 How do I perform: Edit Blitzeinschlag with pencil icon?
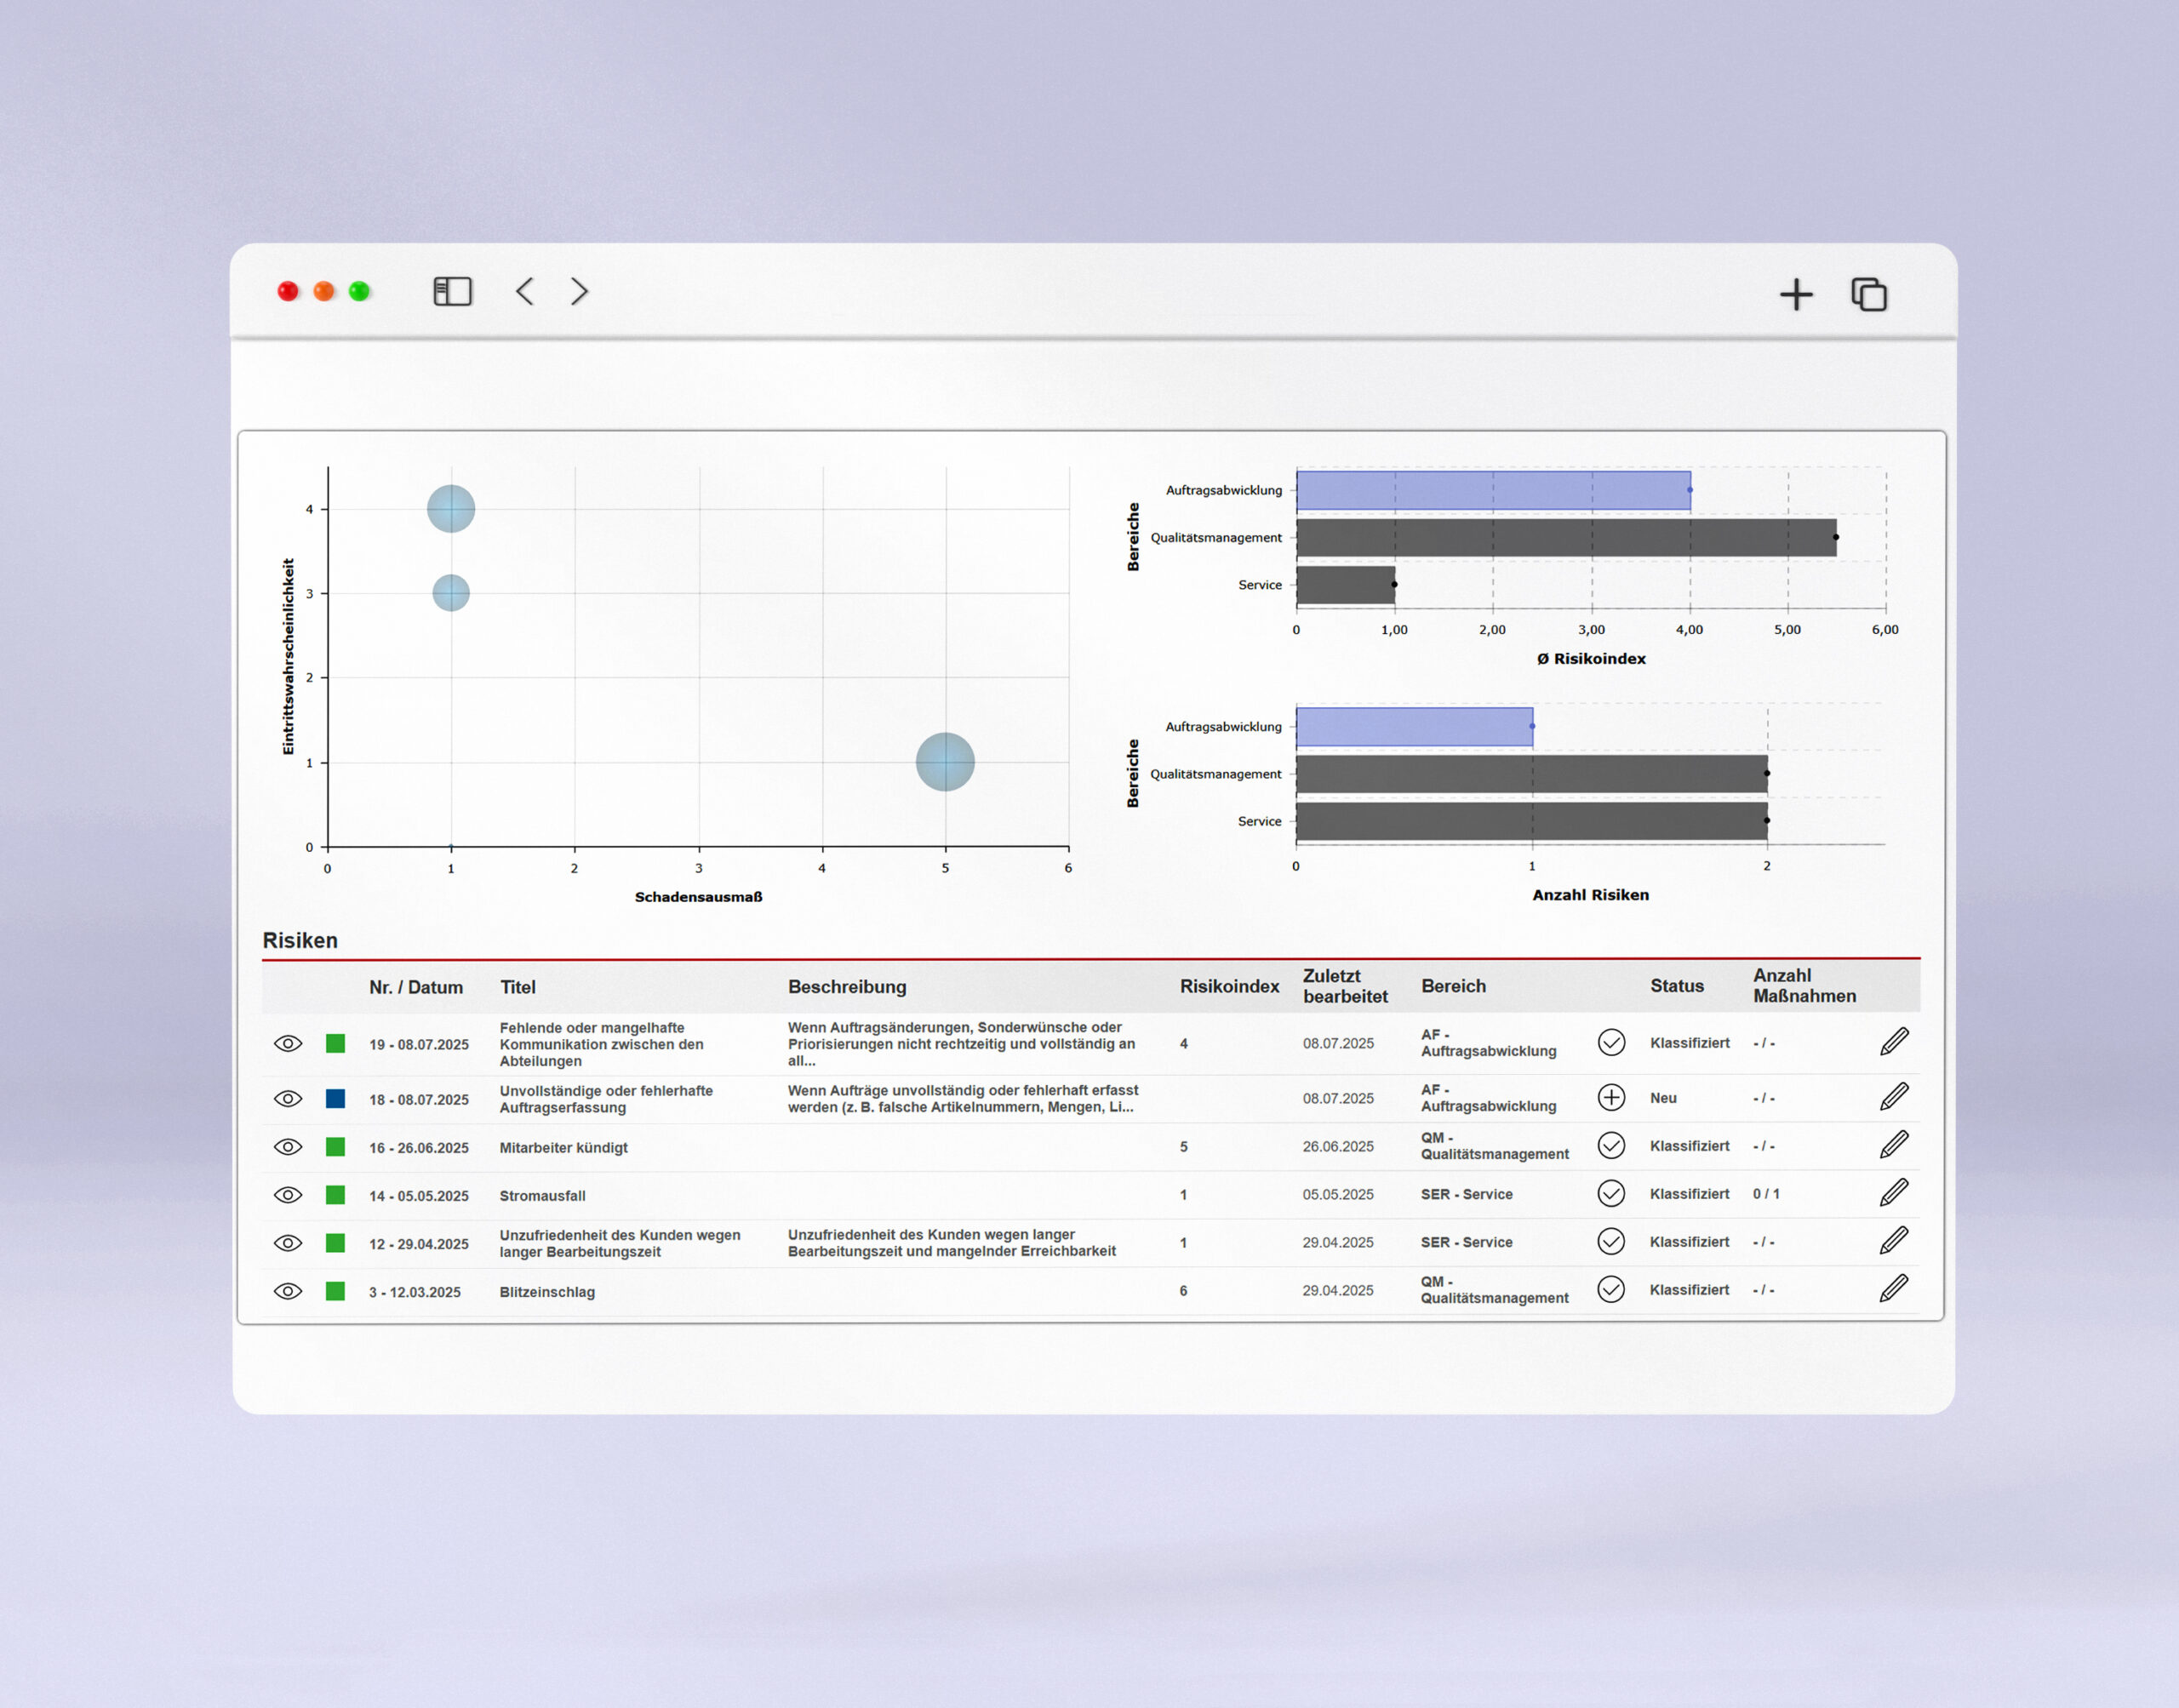1894,1288
